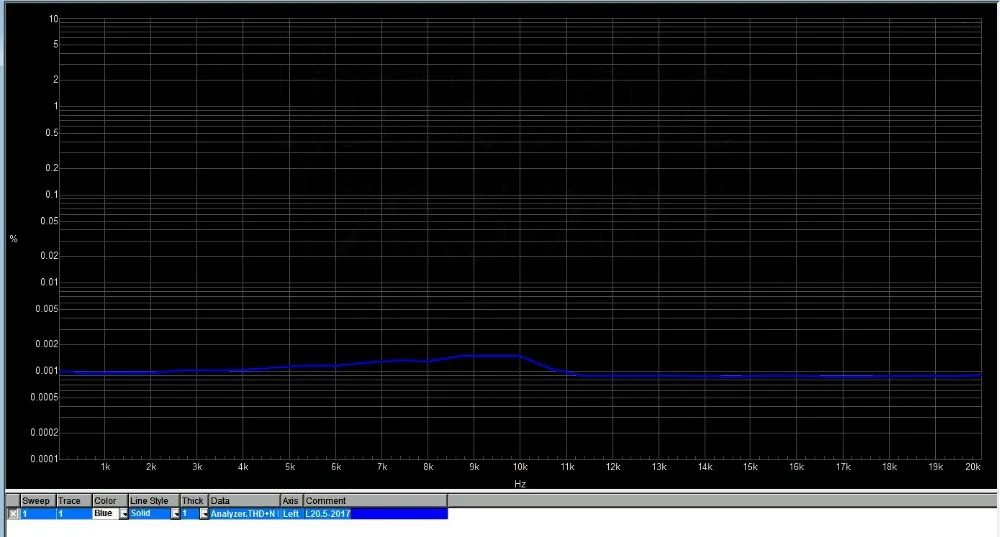This screenshot has height=537, width=1000.
Task: Click the L20.5-2017 comment cell
Action: pyautogui.click(x=376, y=513)
